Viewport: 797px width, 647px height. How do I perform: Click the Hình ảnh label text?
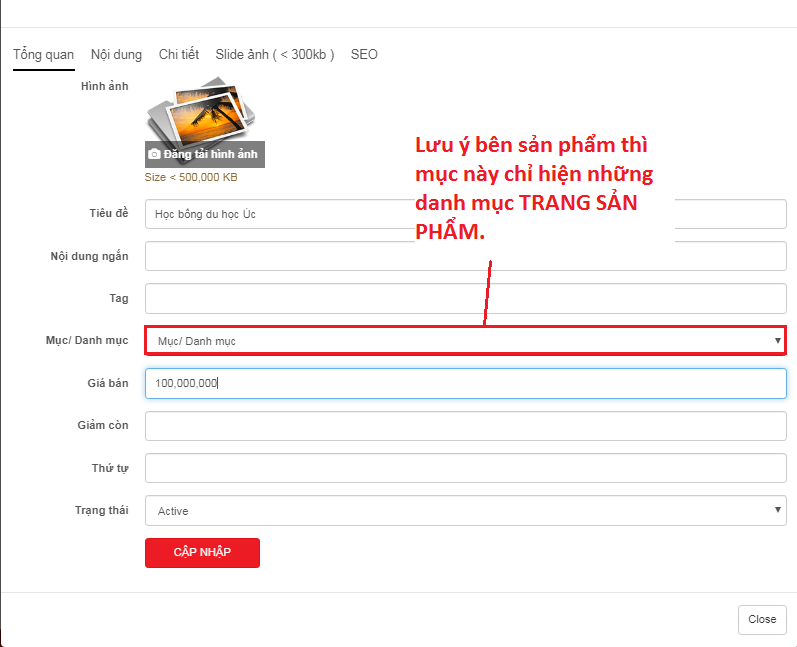click(104, 87)
